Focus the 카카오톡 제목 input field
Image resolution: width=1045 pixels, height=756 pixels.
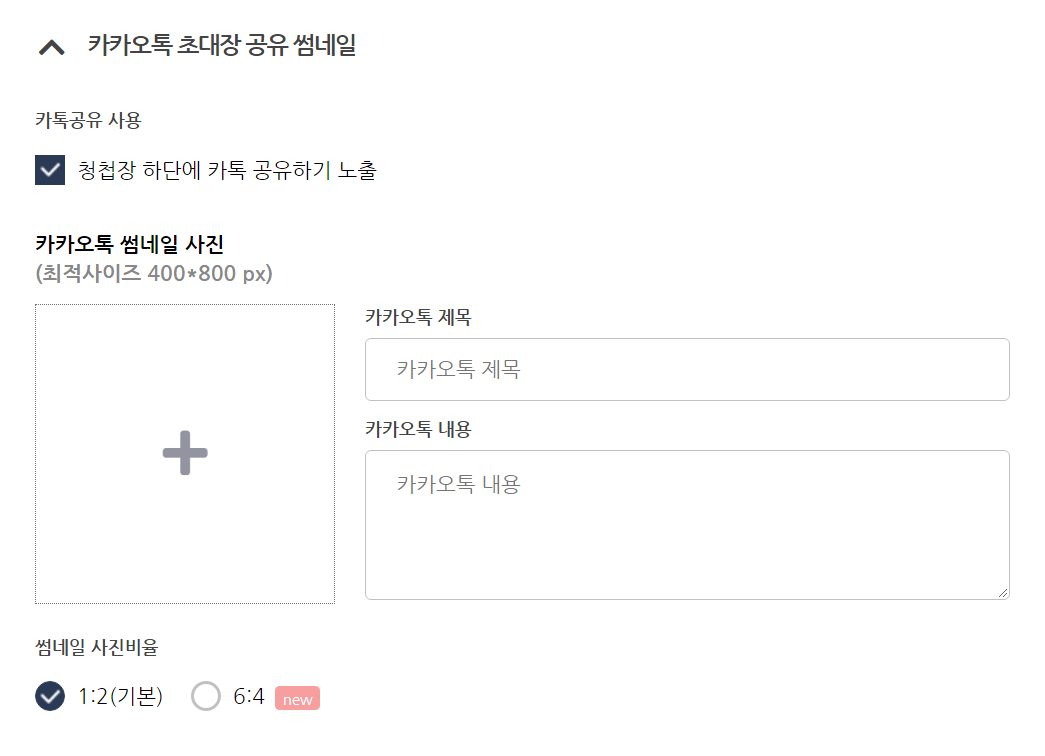click(687, 370)
